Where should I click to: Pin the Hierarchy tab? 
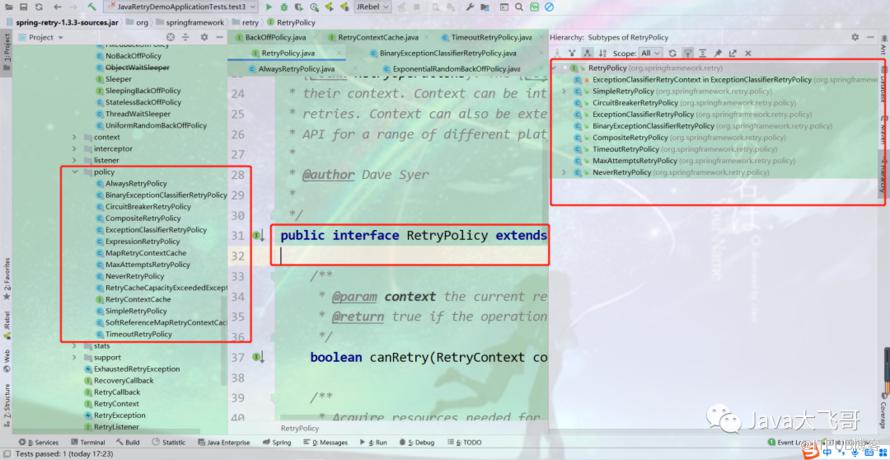coord(718,52)
